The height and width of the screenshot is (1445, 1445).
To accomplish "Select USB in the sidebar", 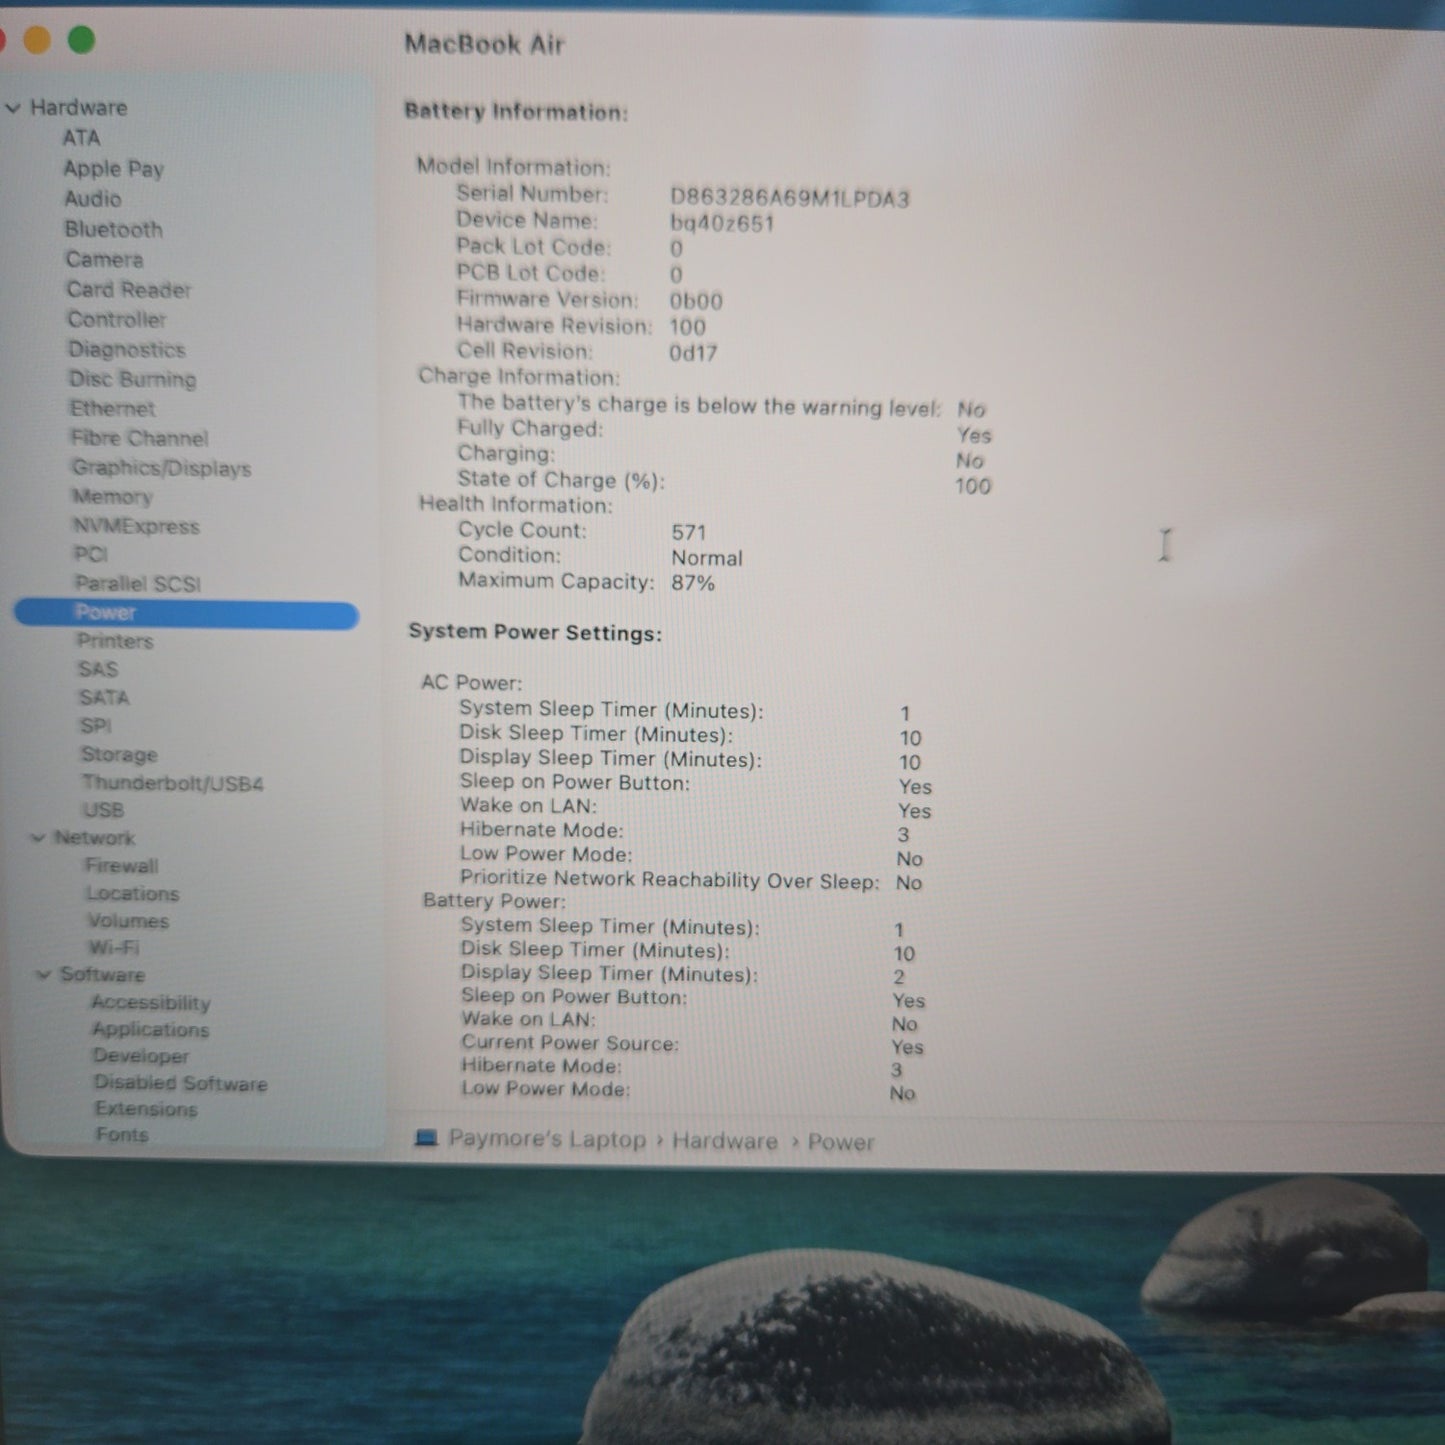I will coord(103,811).
